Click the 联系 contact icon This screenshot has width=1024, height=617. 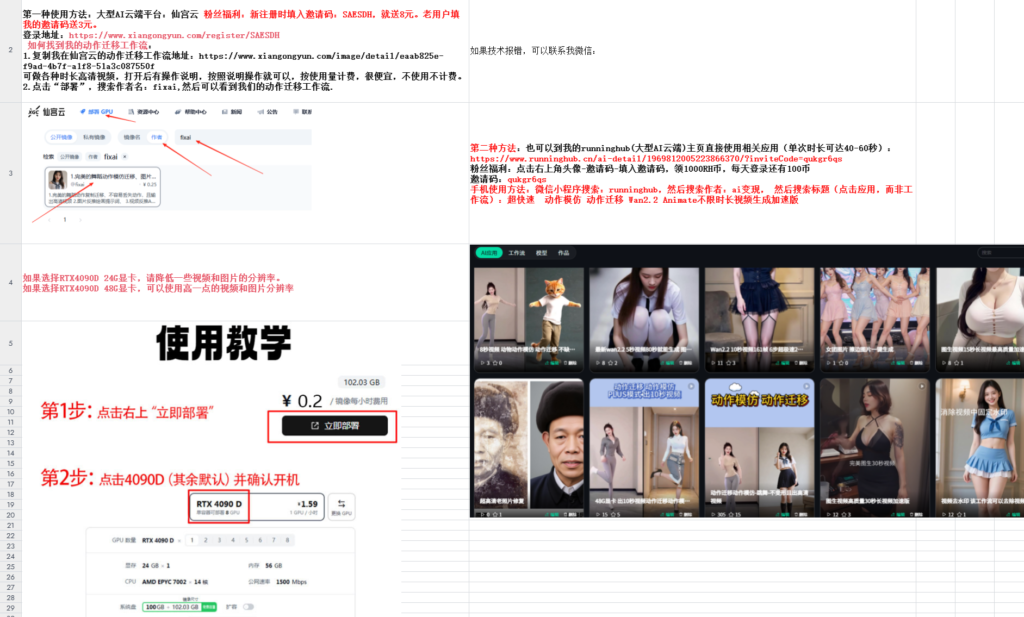click(x=298, y=112)
